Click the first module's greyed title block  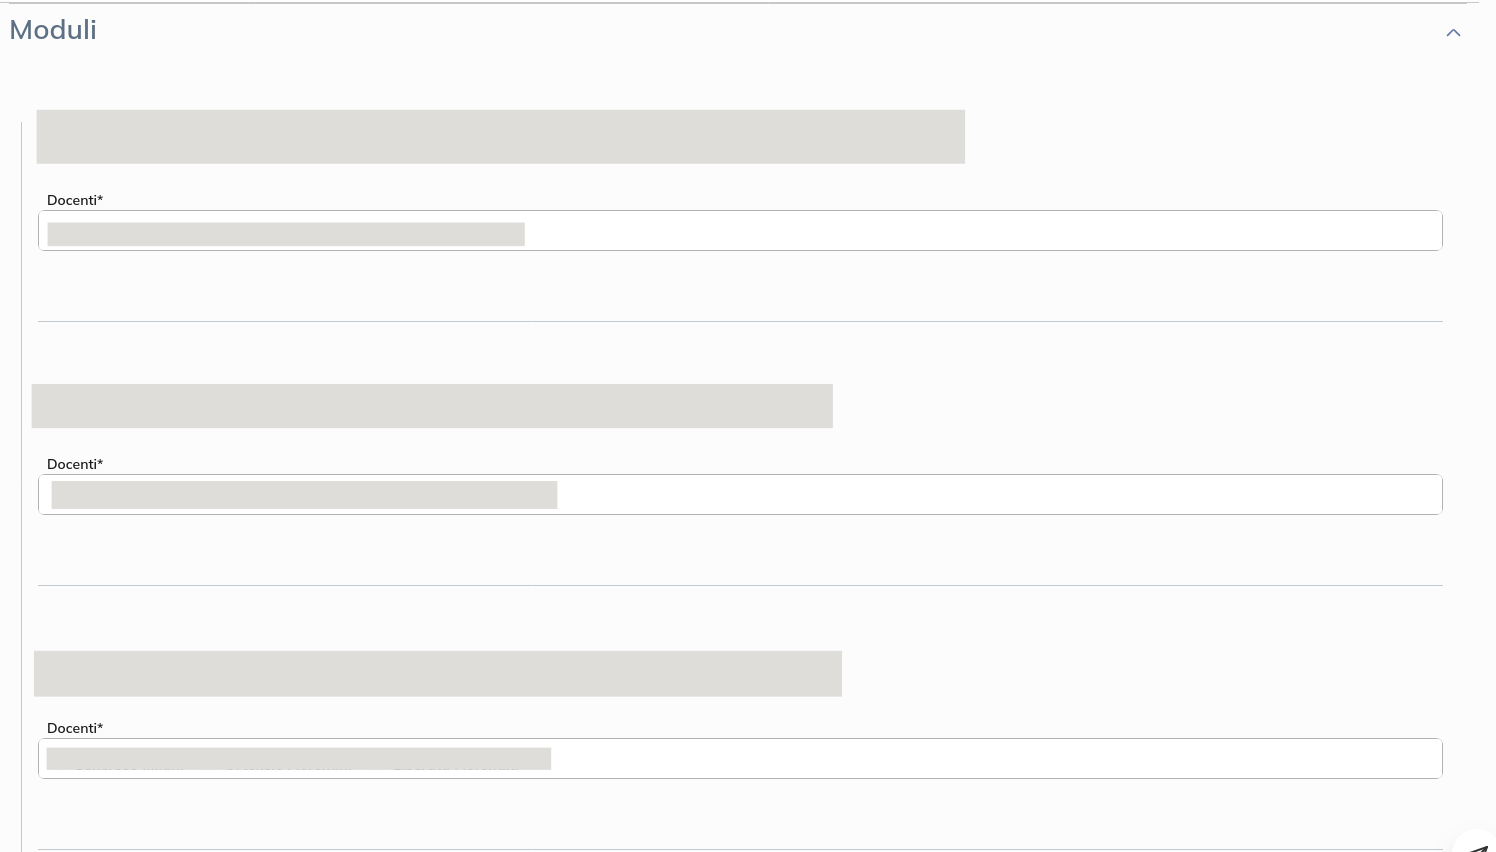(500, 137)
